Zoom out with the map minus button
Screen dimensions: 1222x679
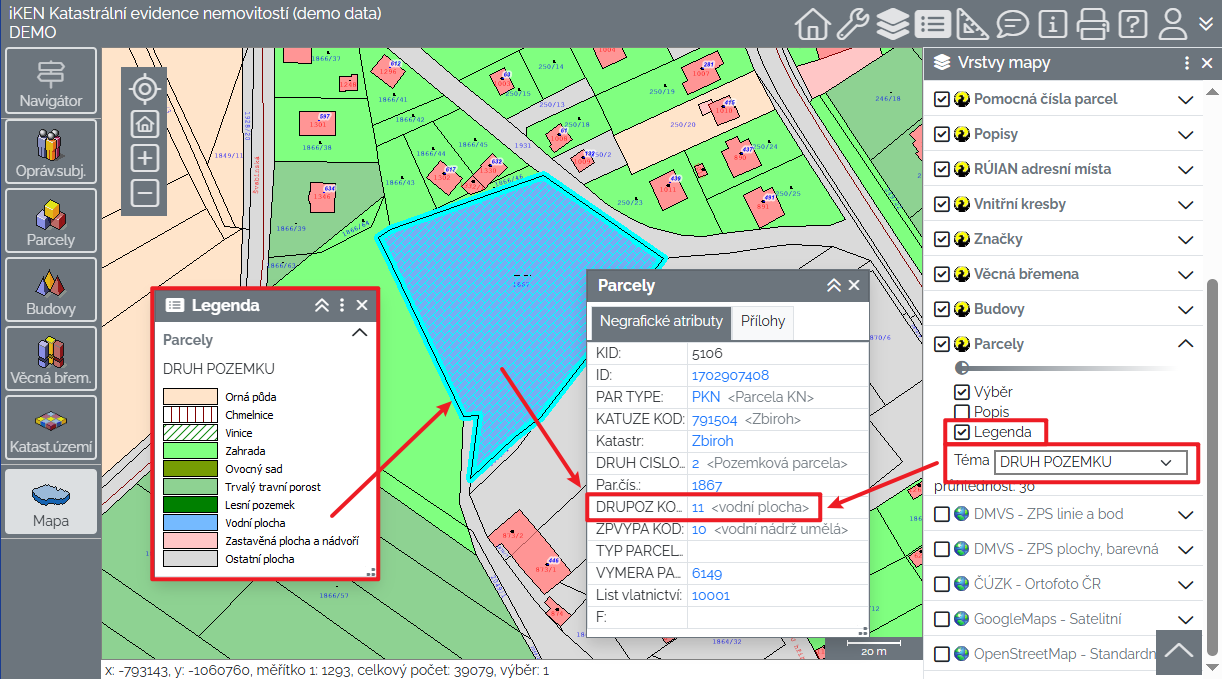tap(146, 193)
